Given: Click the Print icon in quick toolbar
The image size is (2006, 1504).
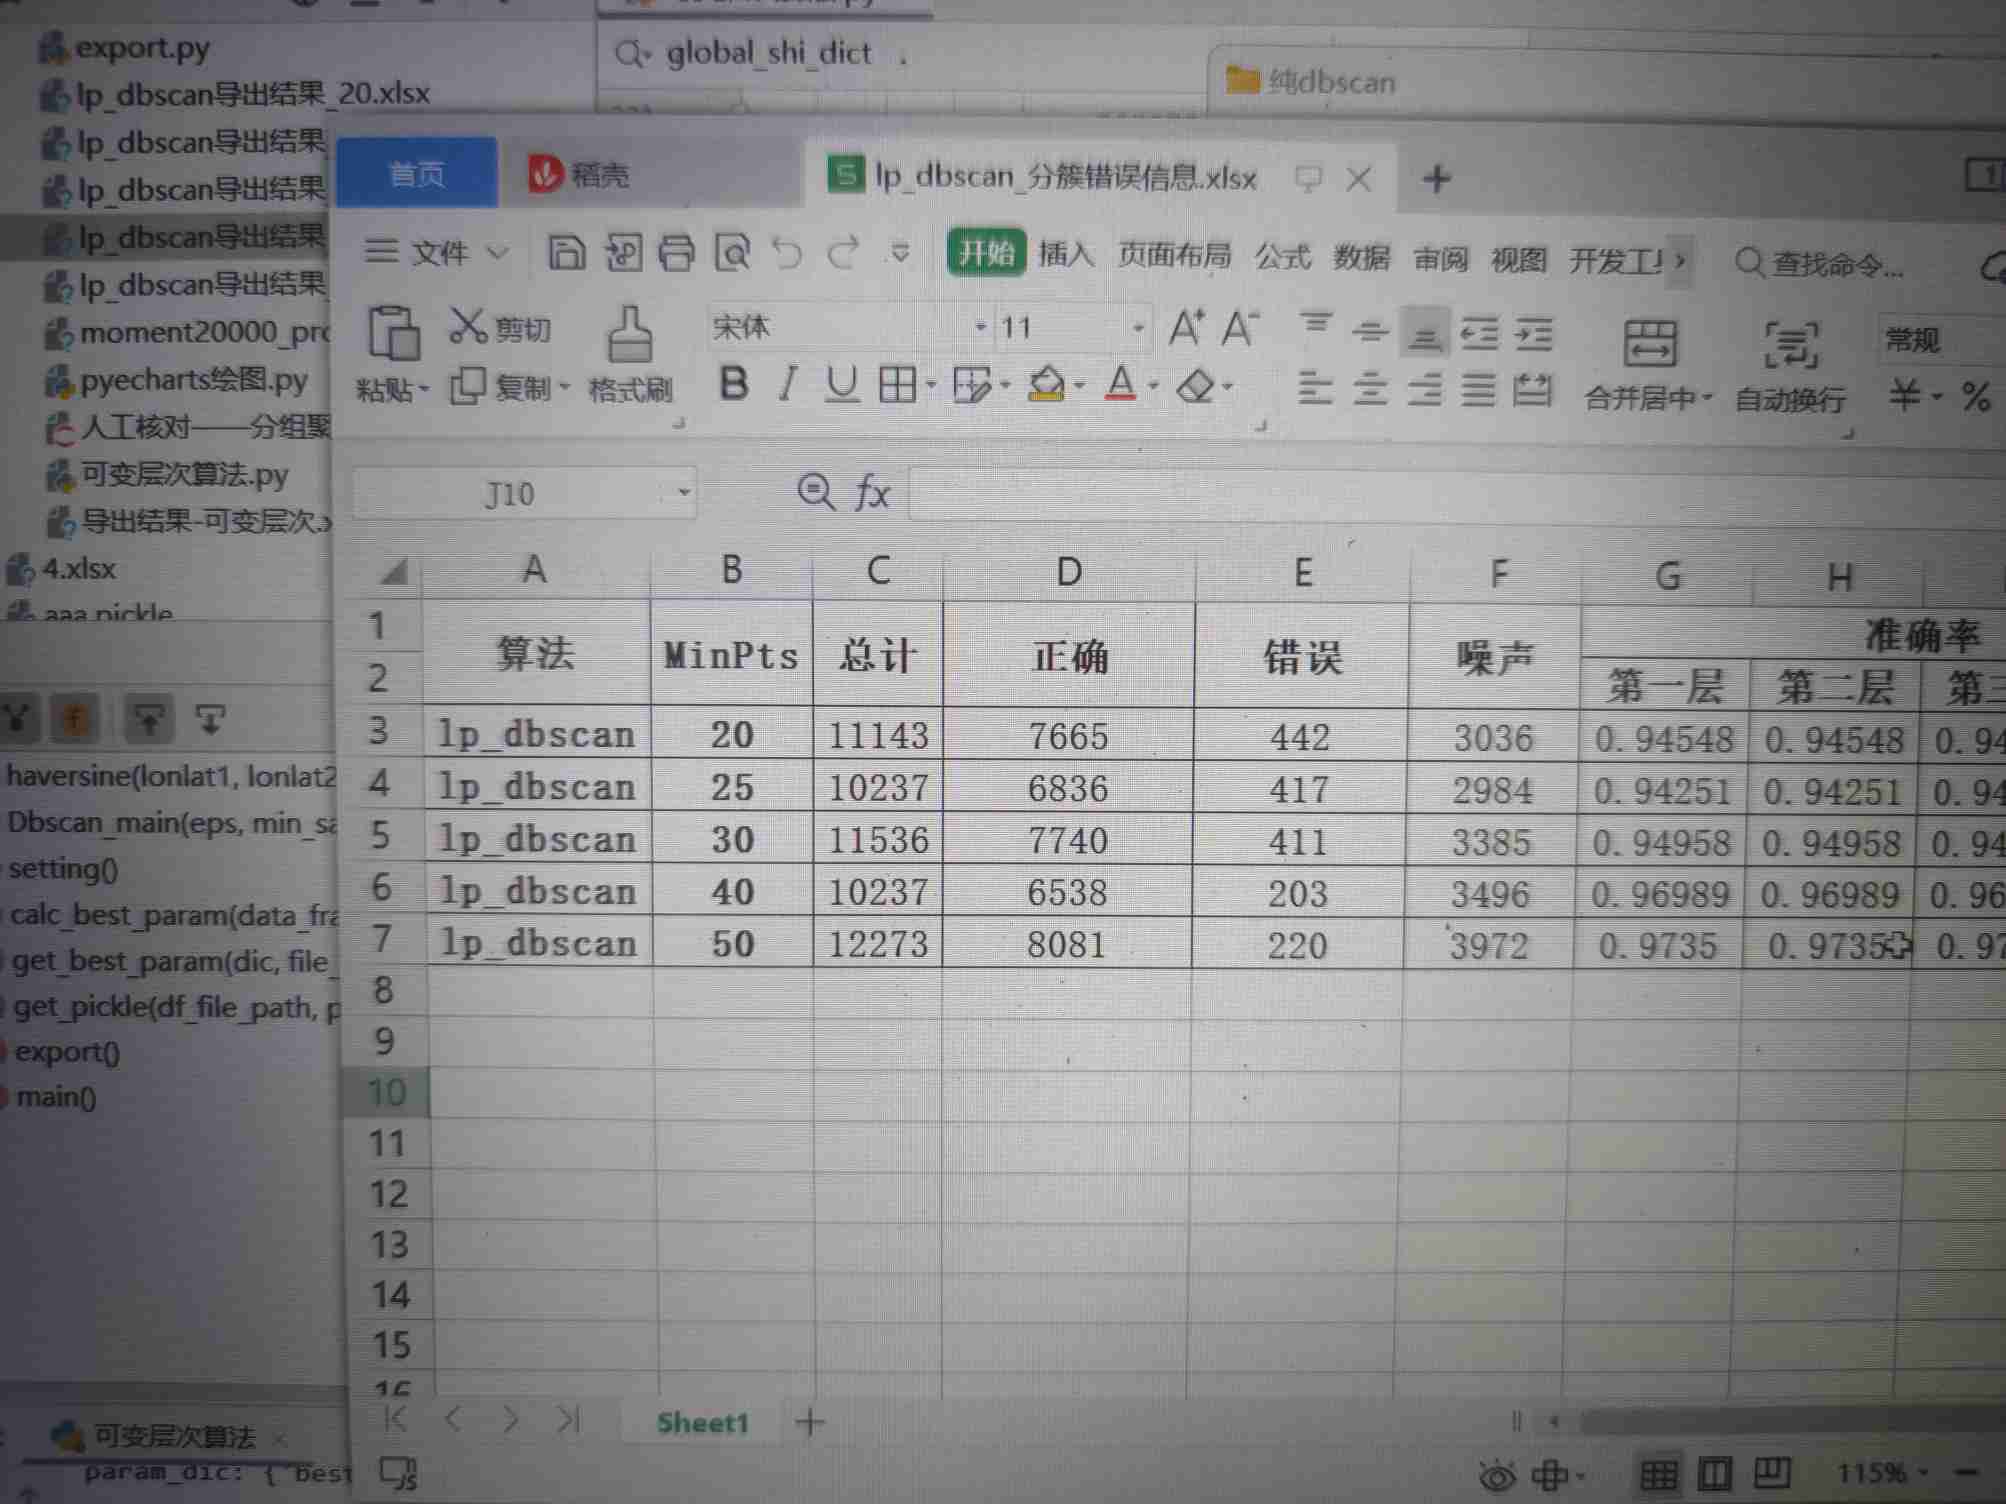Looking at the screenshot, I should point(676,253).
